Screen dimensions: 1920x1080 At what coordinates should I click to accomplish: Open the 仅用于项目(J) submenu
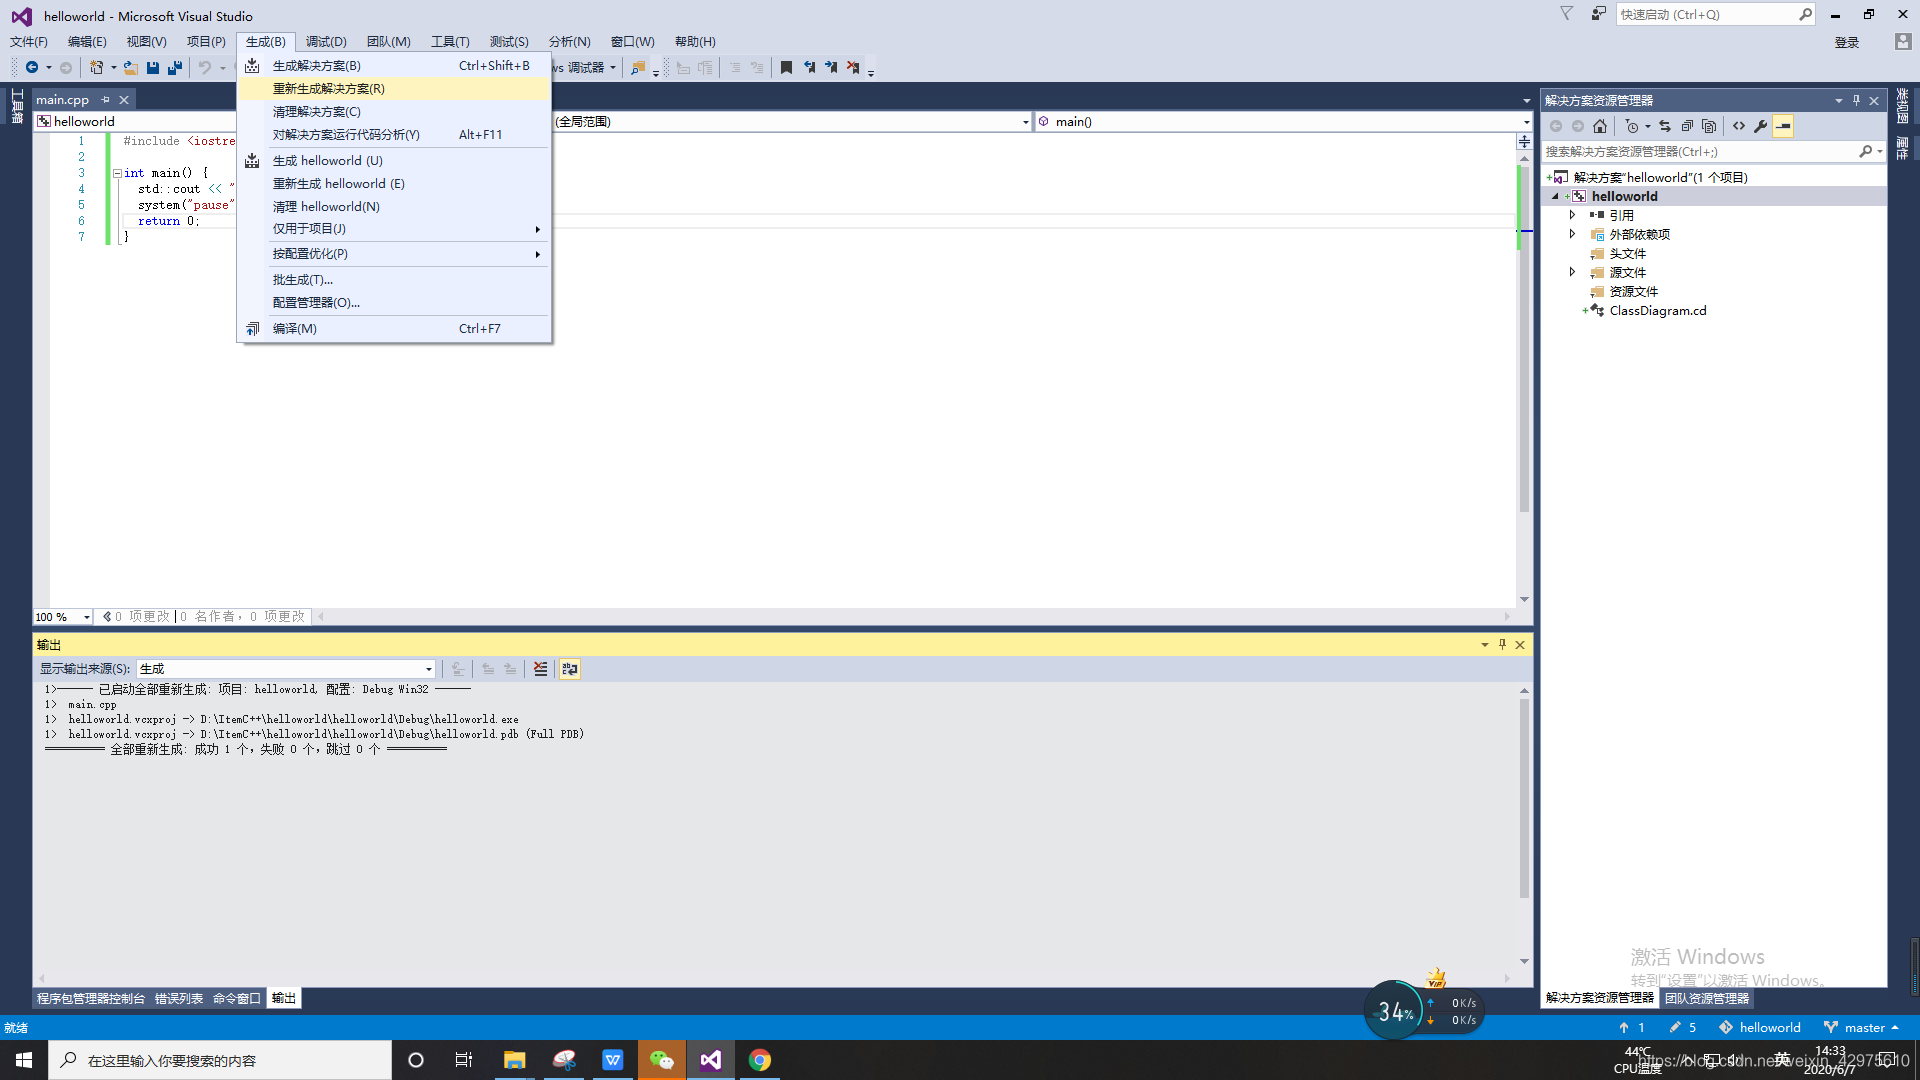[x=394, y=229]
